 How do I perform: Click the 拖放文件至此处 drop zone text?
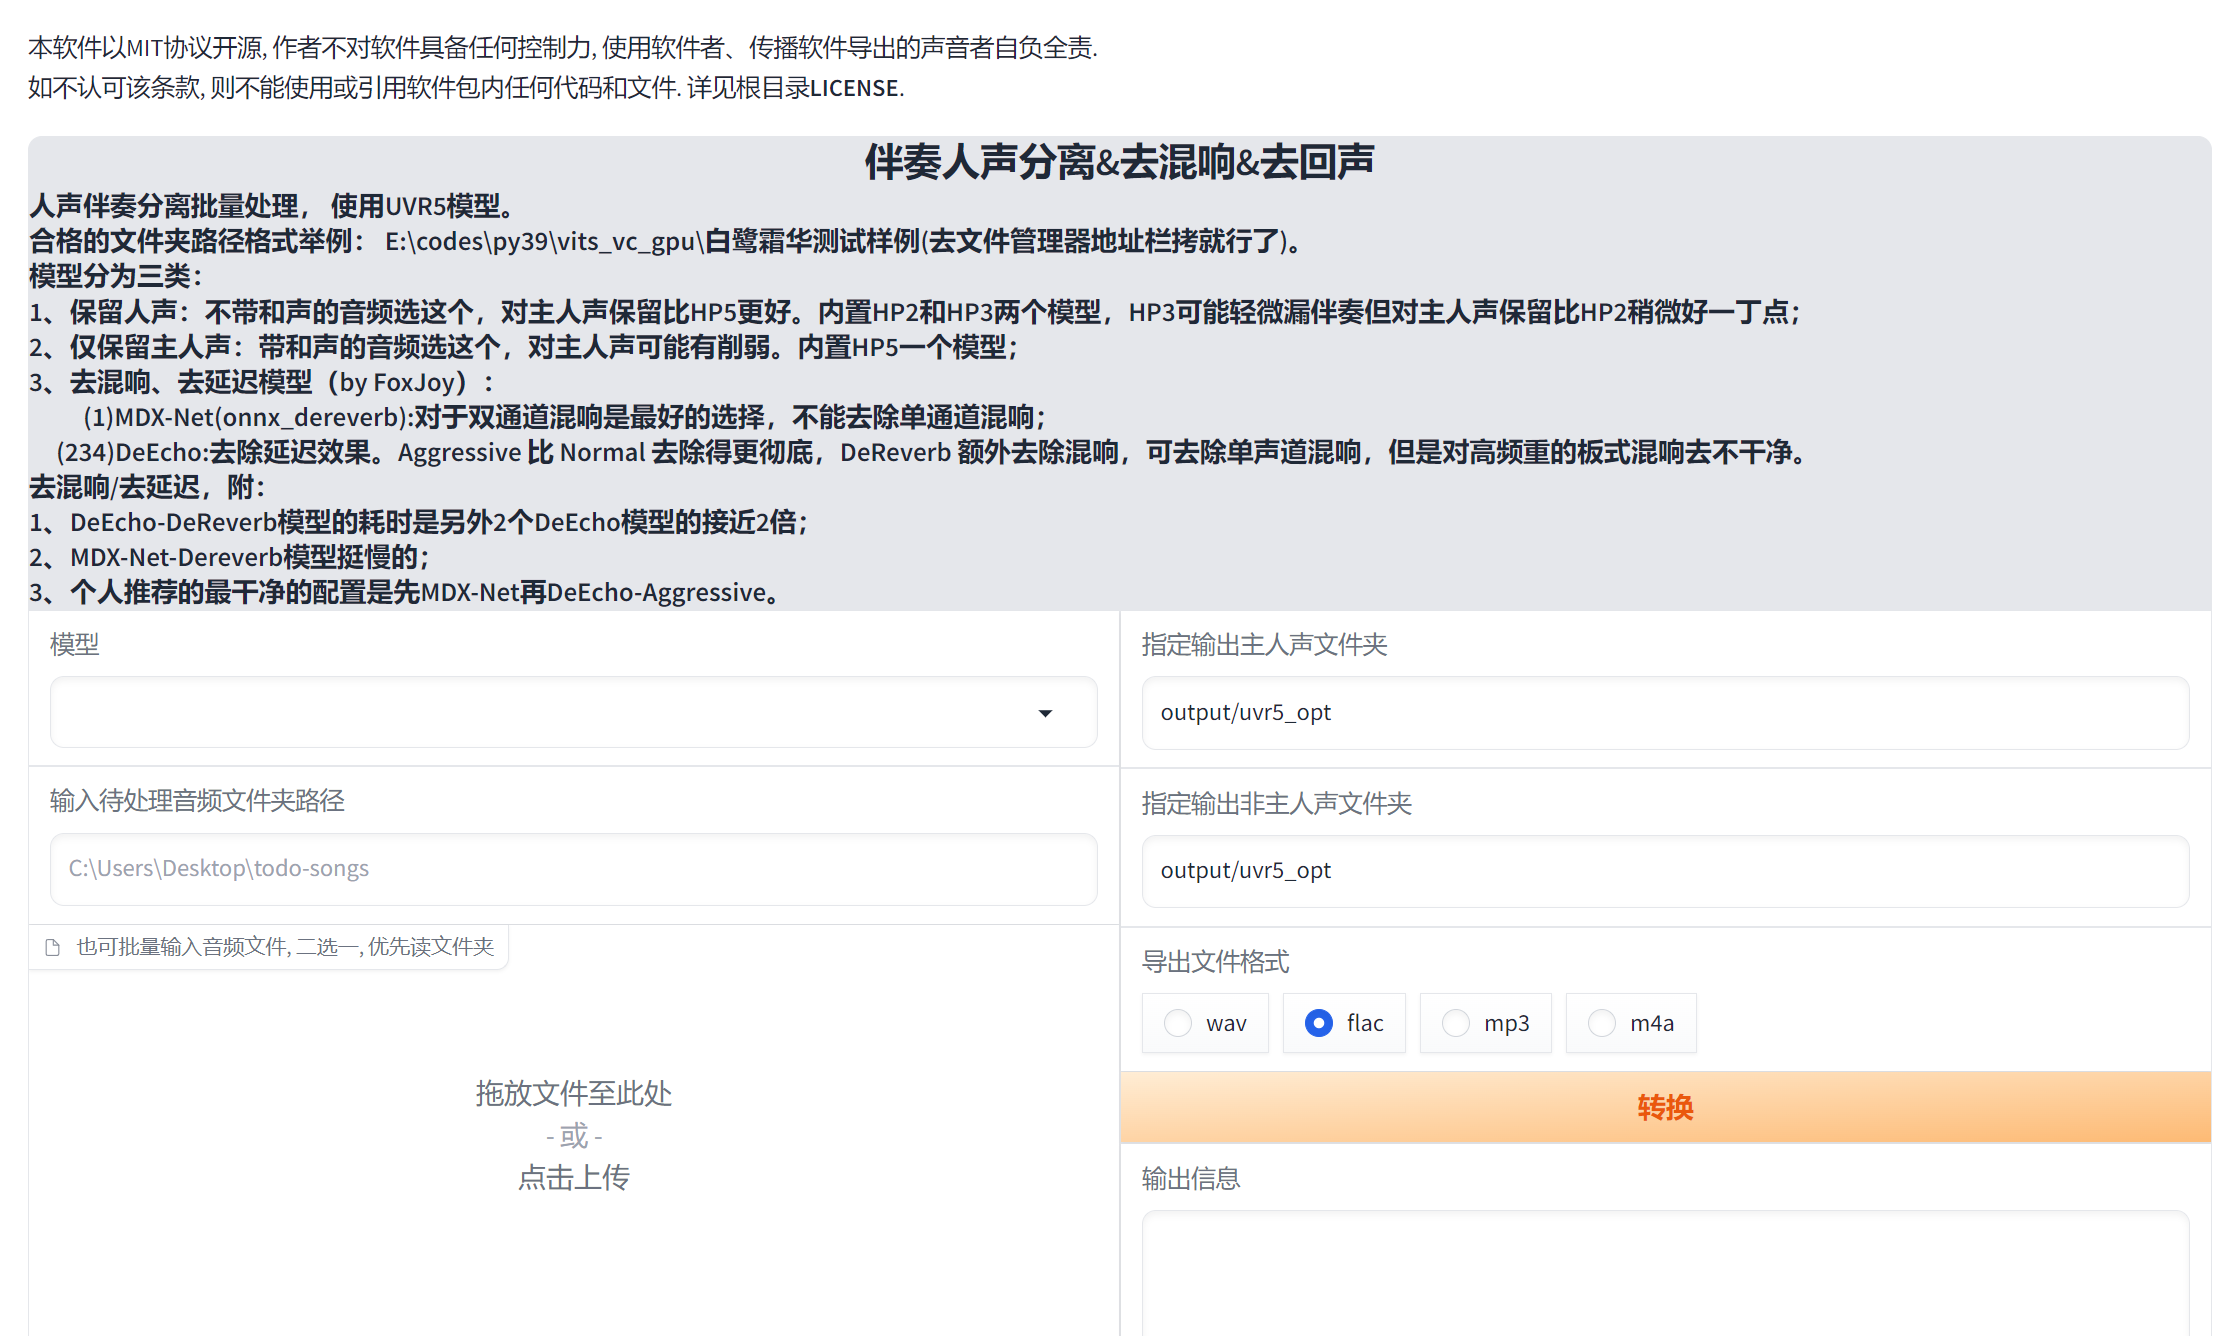573,1093
